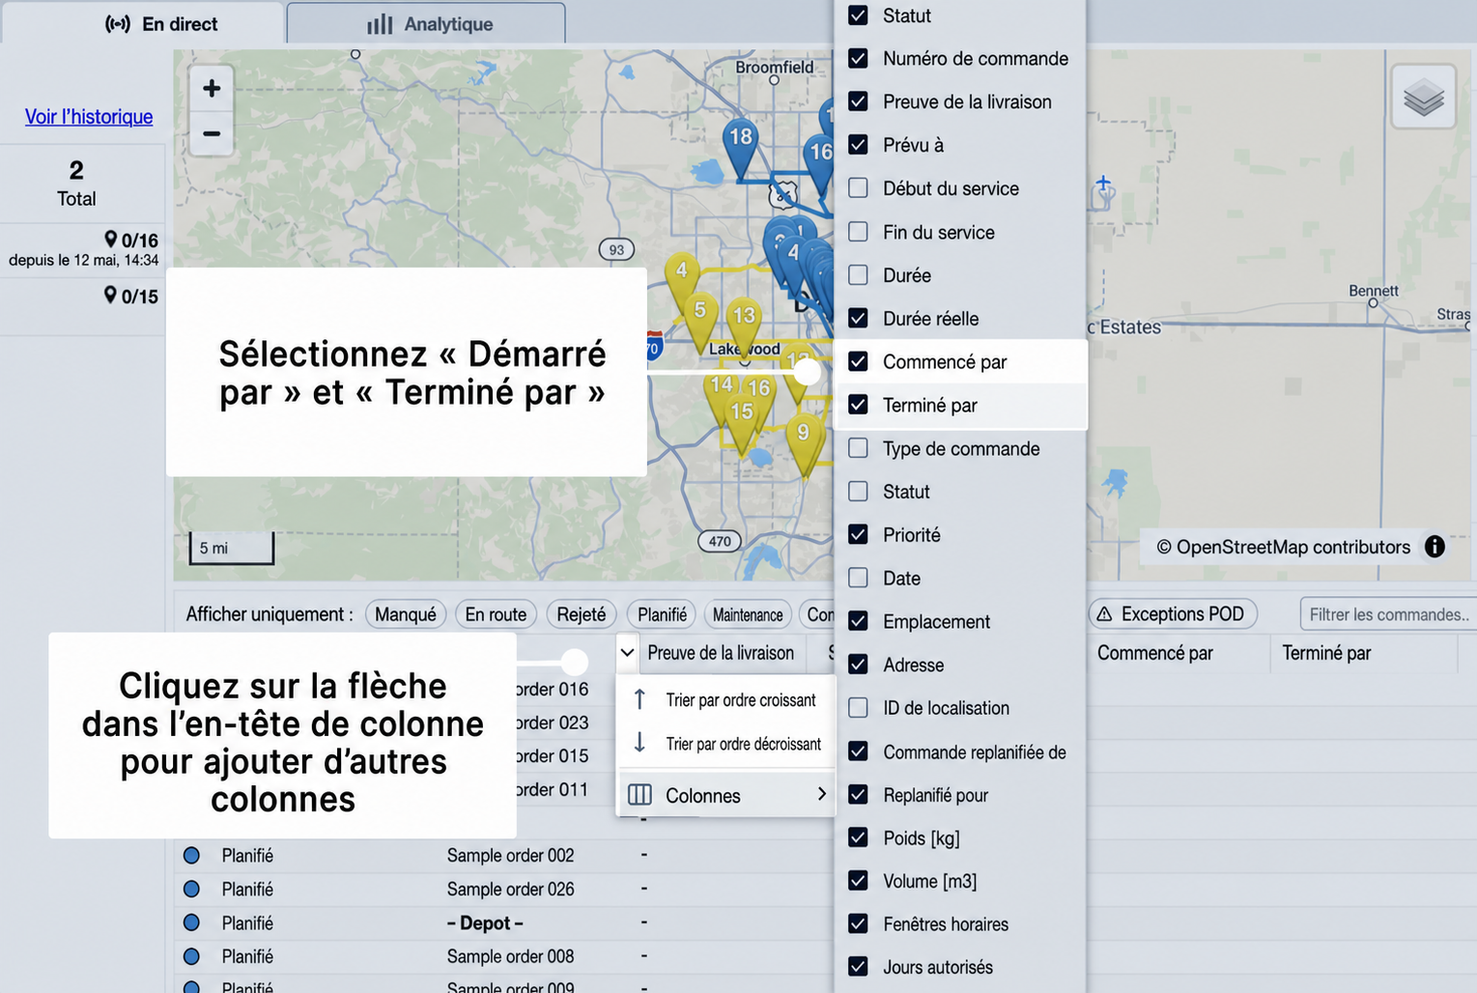Filter by Rejeté status

581,614
